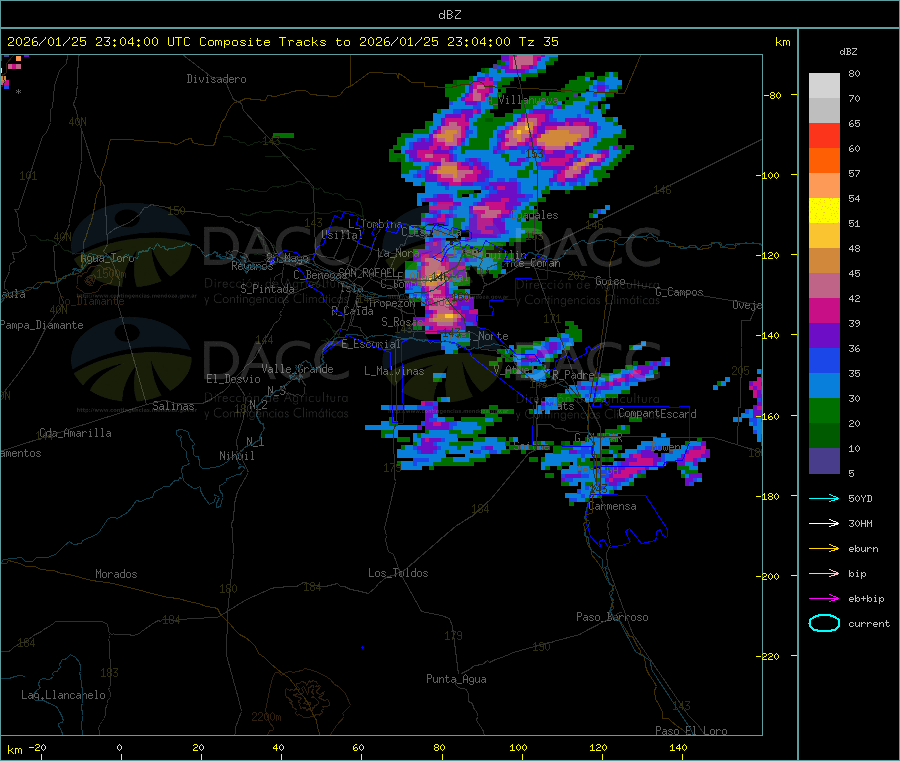This screenshot has height=761, width=900.
Task: Select the dark green 10-20 dBZ swatch
Action: point(824,436)
